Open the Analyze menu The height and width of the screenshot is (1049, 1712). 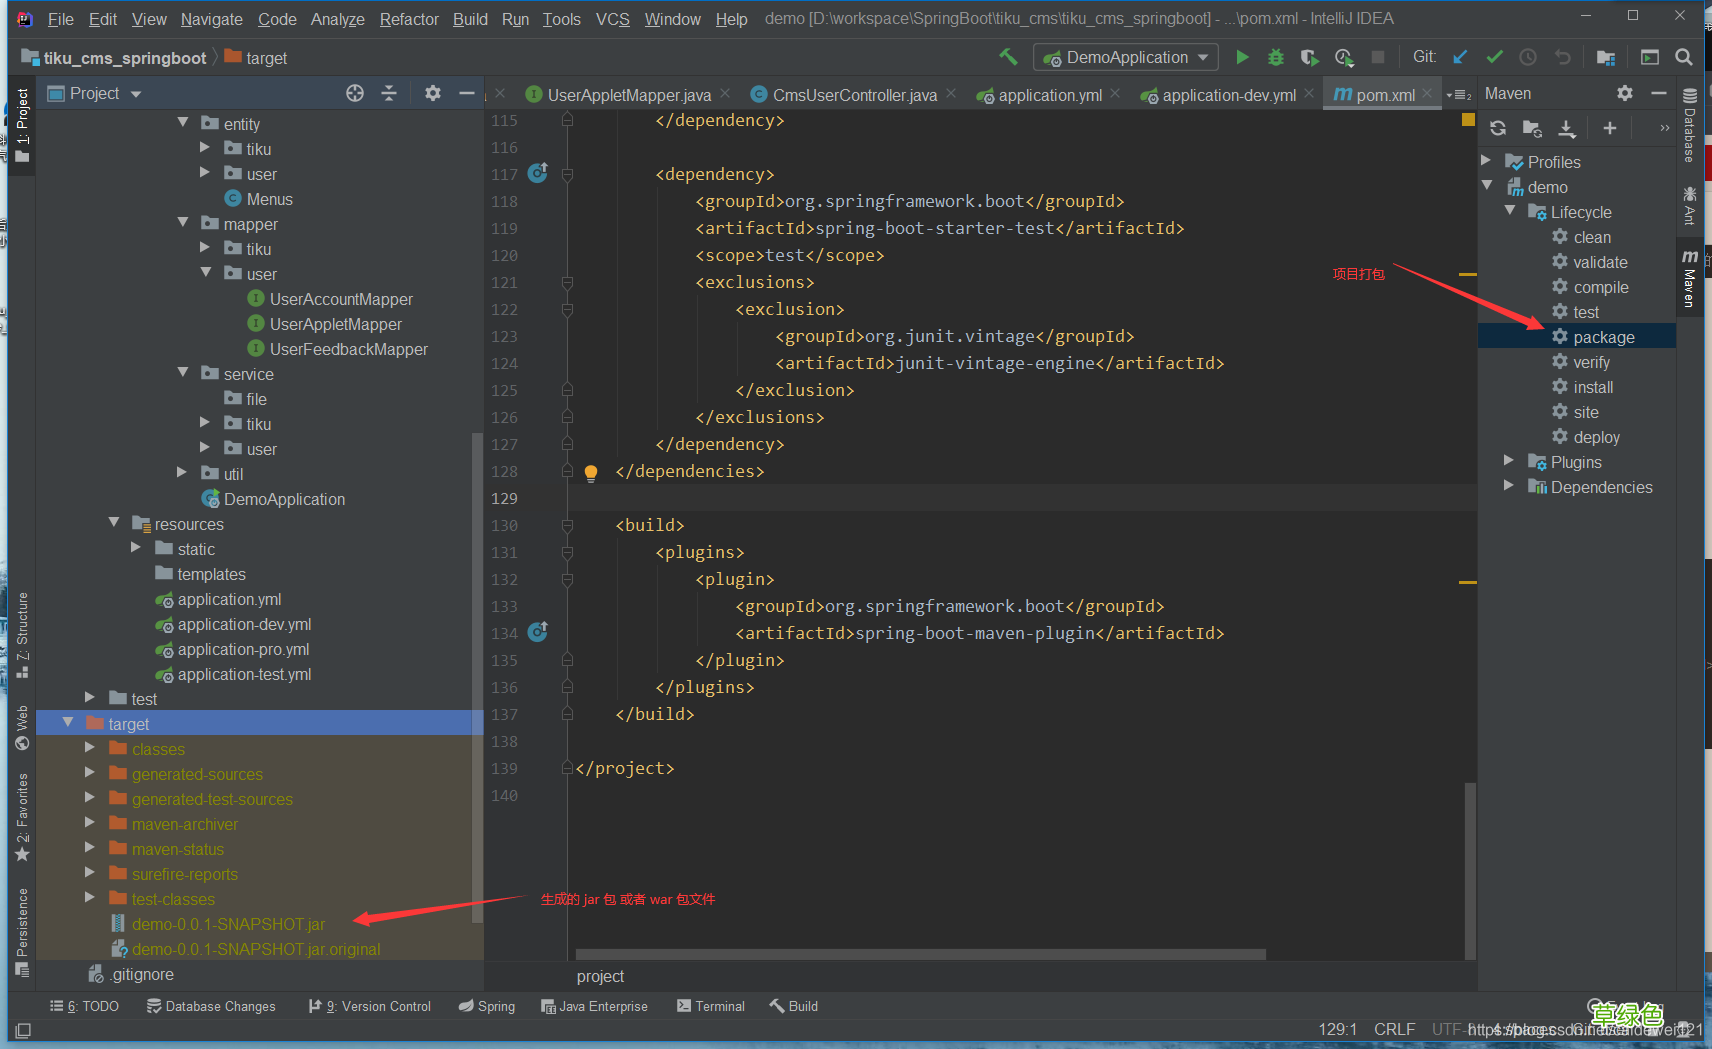[338, 19]
